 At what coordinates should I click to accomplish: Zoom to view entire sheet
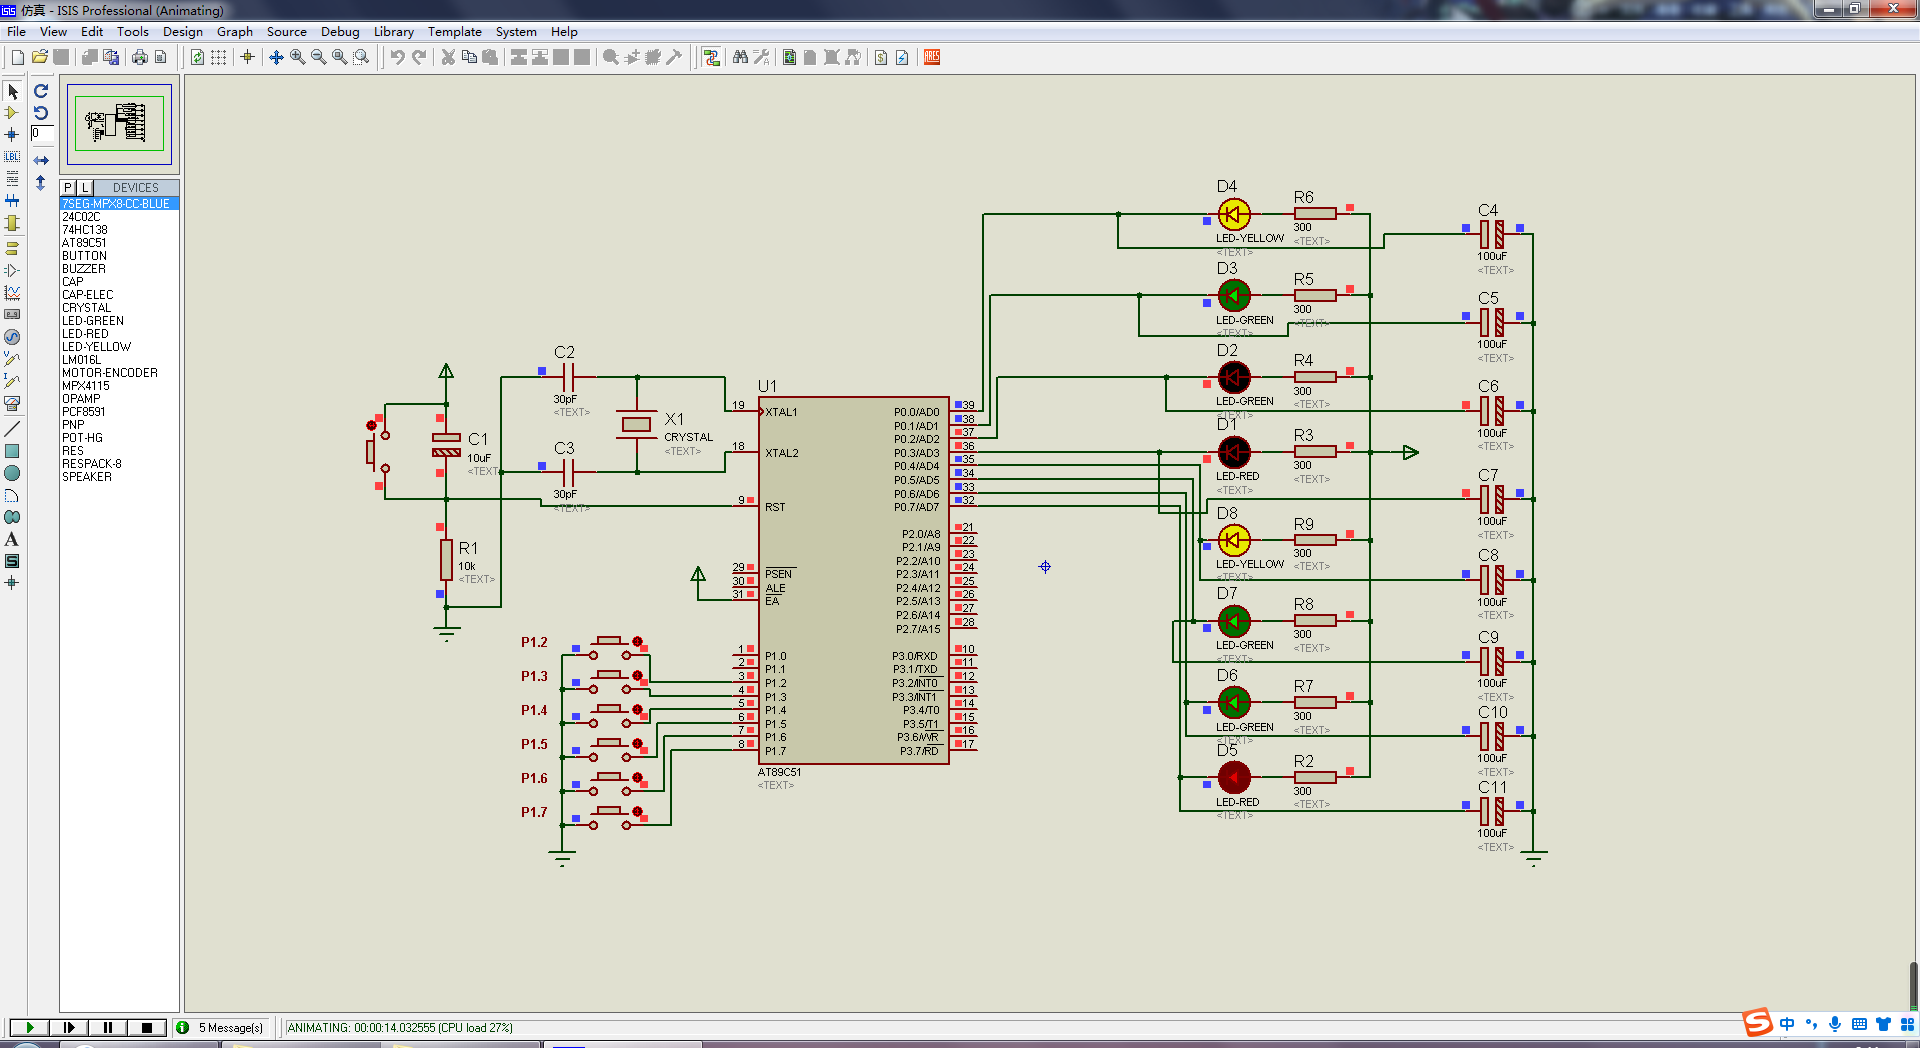(339, 57)
